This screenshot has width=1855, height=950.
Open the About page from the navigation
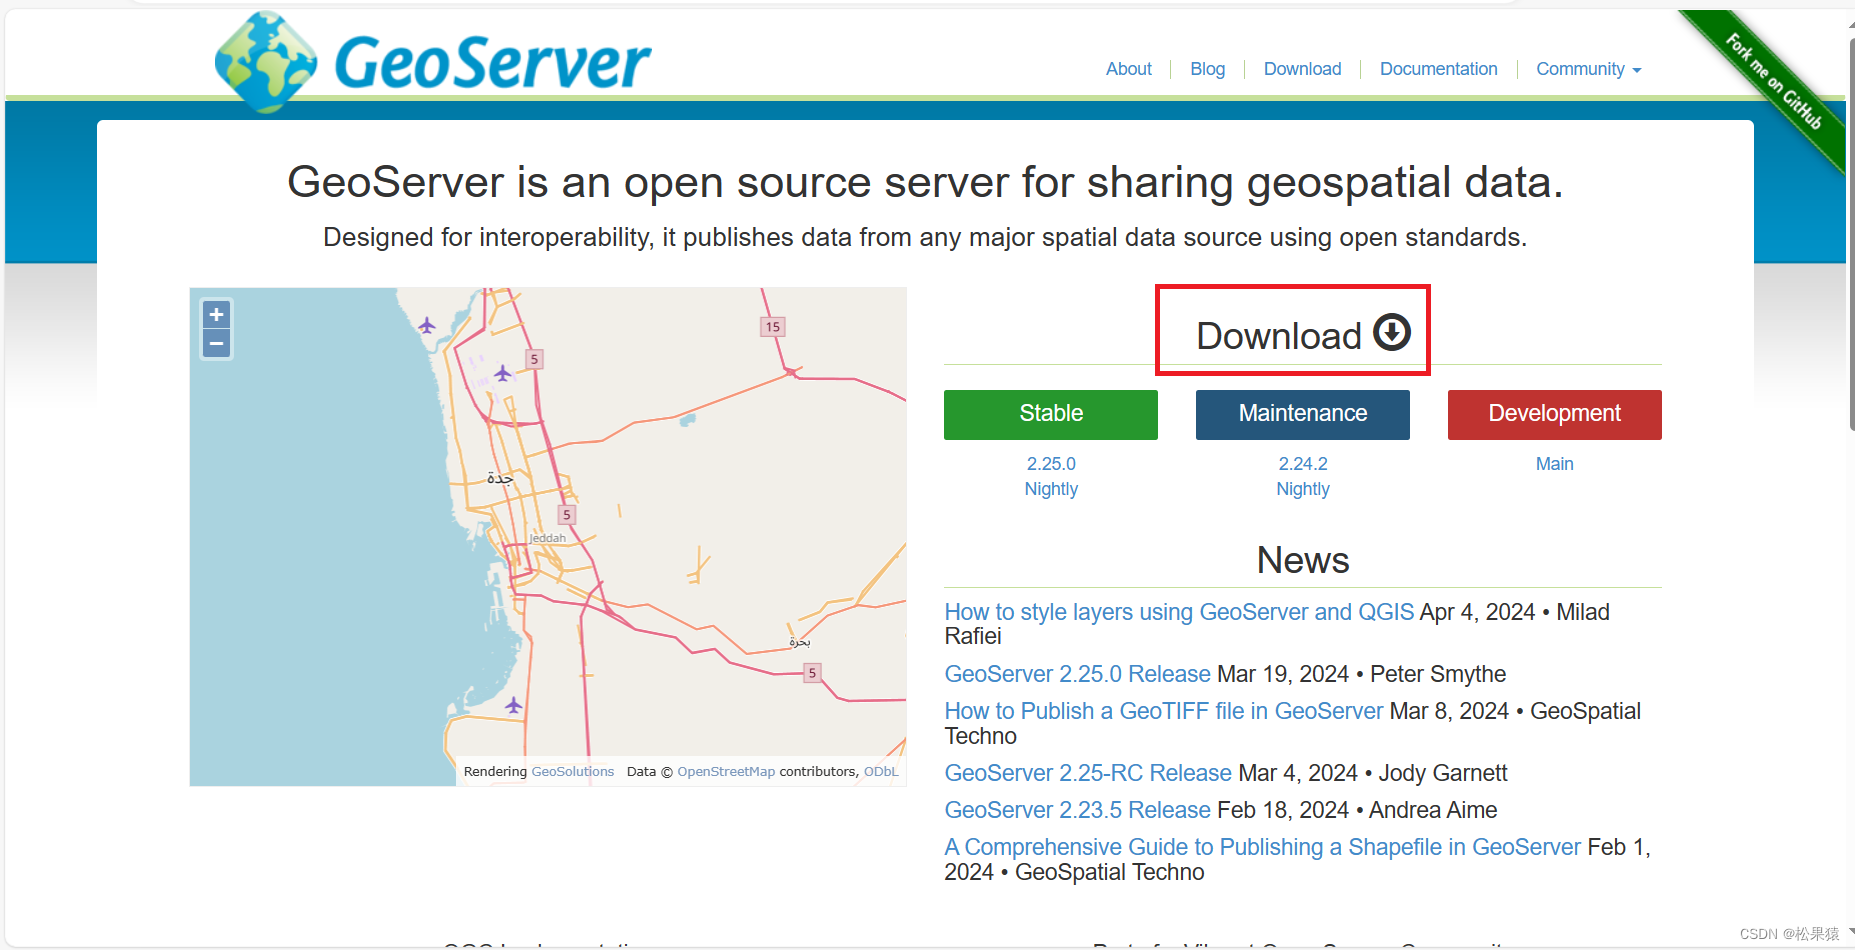point(1128,69)
